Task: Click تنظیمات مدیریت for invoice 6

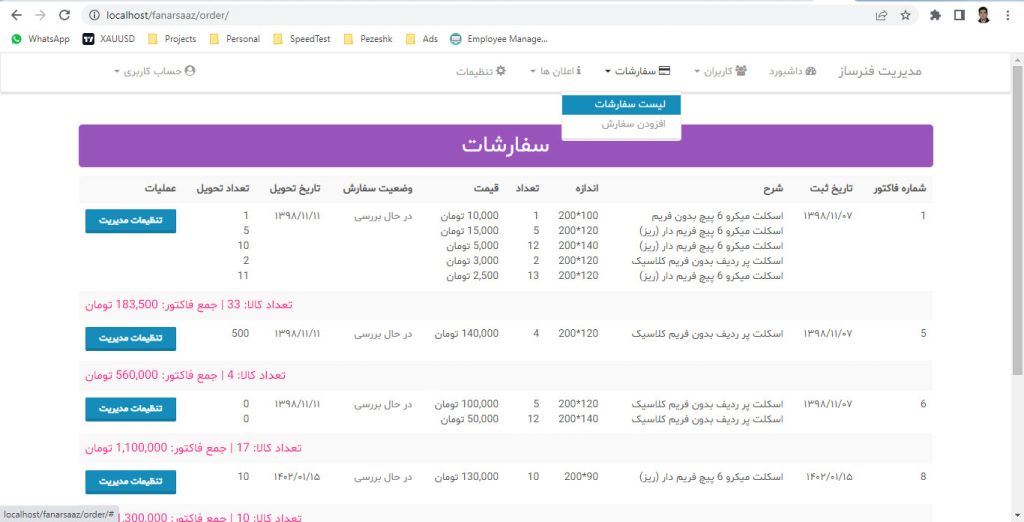Action: pos(131,409)
